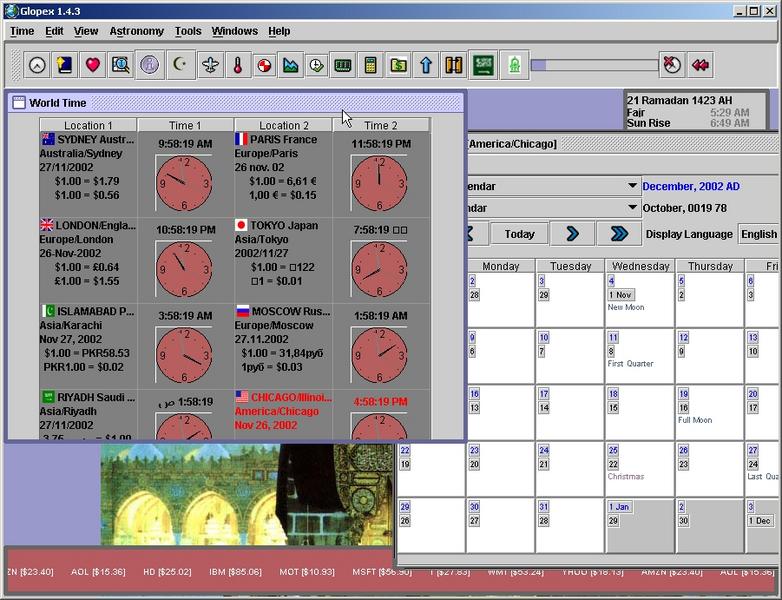Viewport: 782px width, 600px height.
Task: Go to next month with single arrow
Action: coord(572,234)
